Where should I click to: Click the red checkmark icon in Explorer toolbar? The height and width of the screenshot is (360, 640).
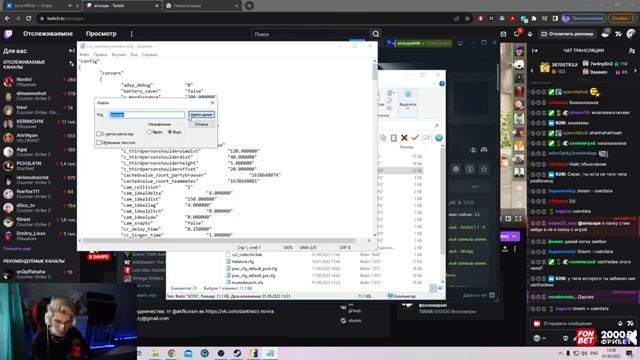pos(415,138)
